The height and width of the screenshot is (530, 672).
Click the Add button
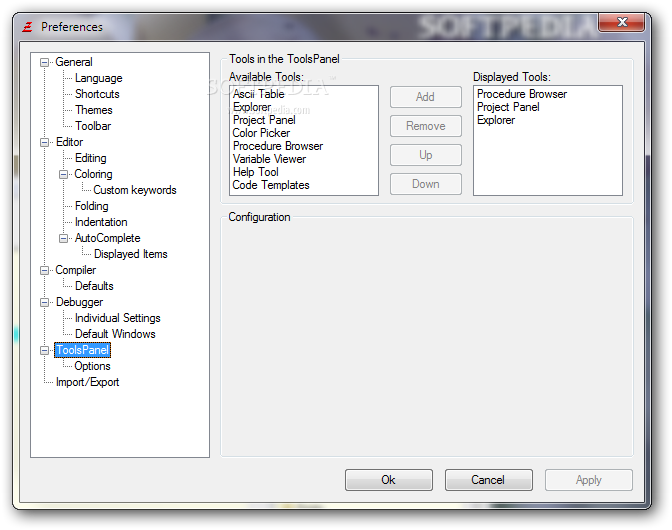pos(426,97)
